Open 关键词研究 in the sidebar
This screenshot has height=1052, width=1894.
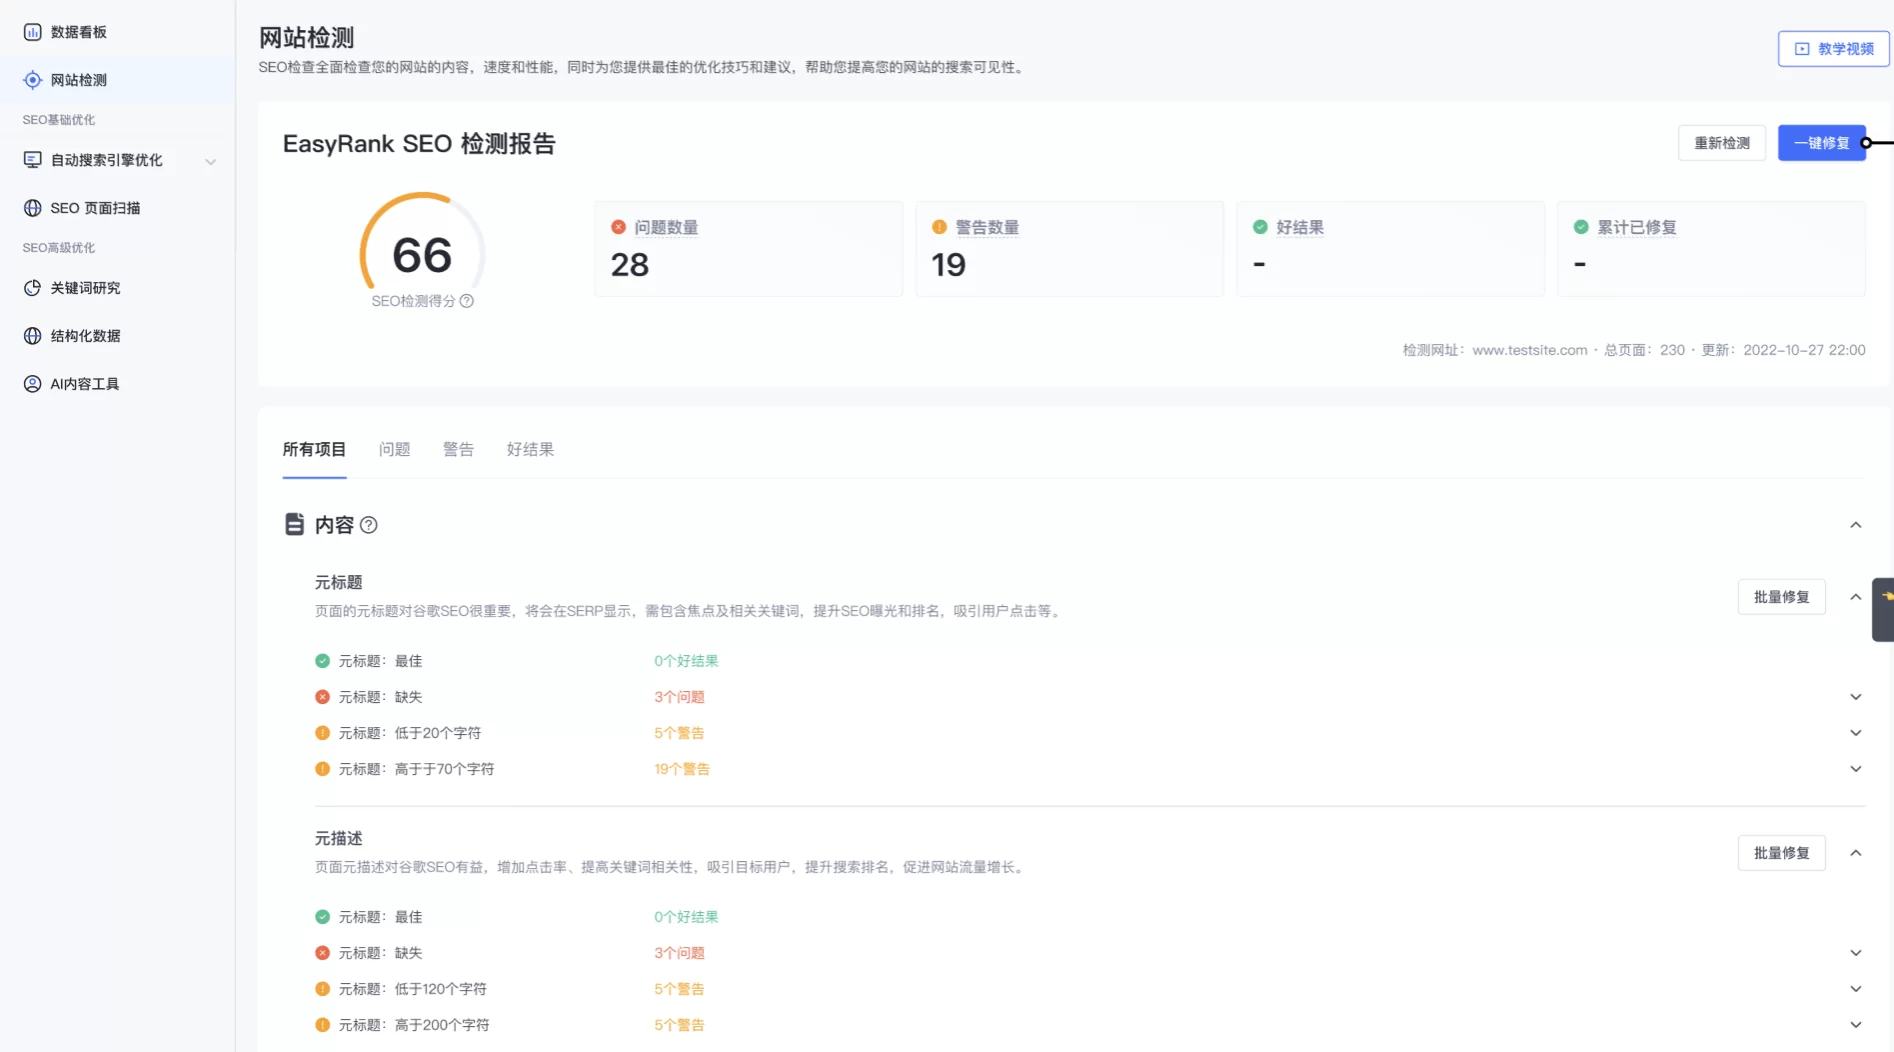[x=117, y=288]
